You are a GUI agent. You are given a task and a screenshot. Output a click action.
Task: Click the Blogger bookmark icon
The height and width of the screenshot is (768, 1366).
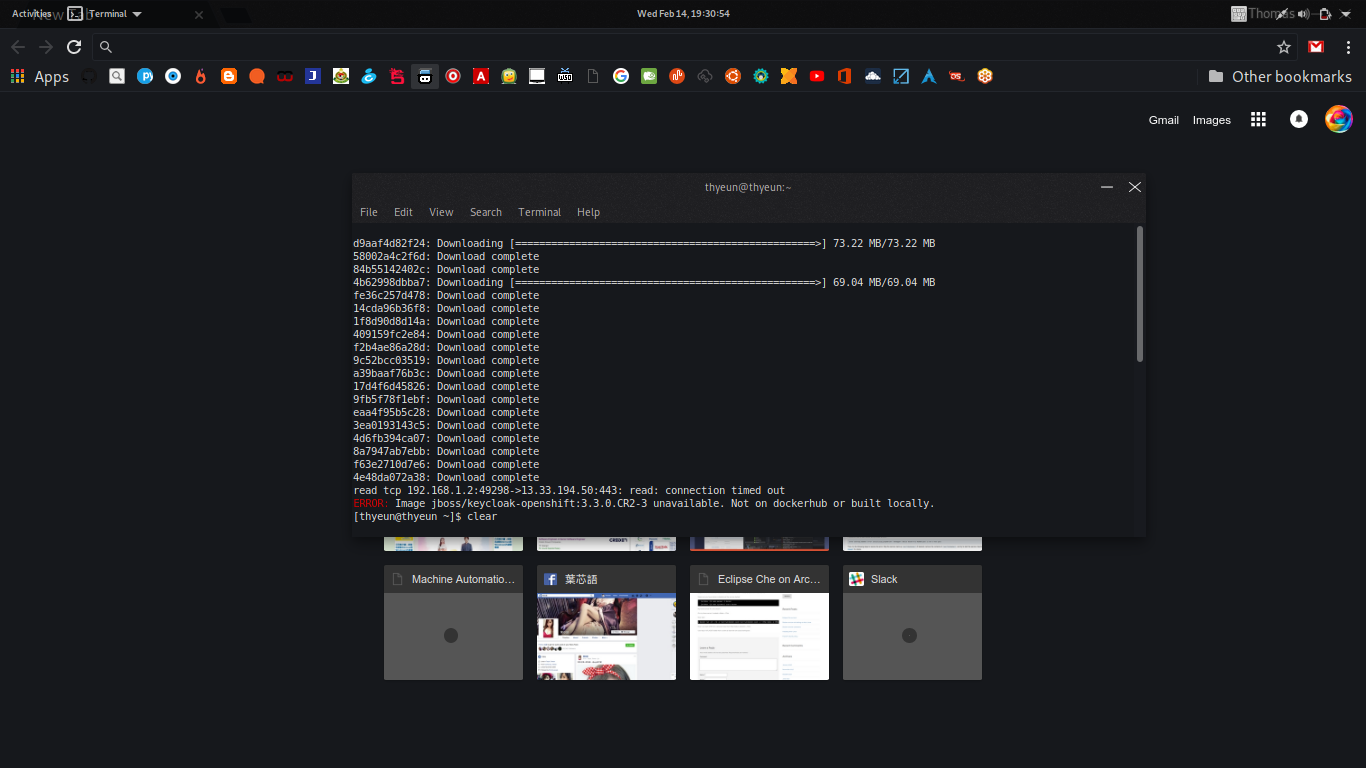[x=228, y=76]
